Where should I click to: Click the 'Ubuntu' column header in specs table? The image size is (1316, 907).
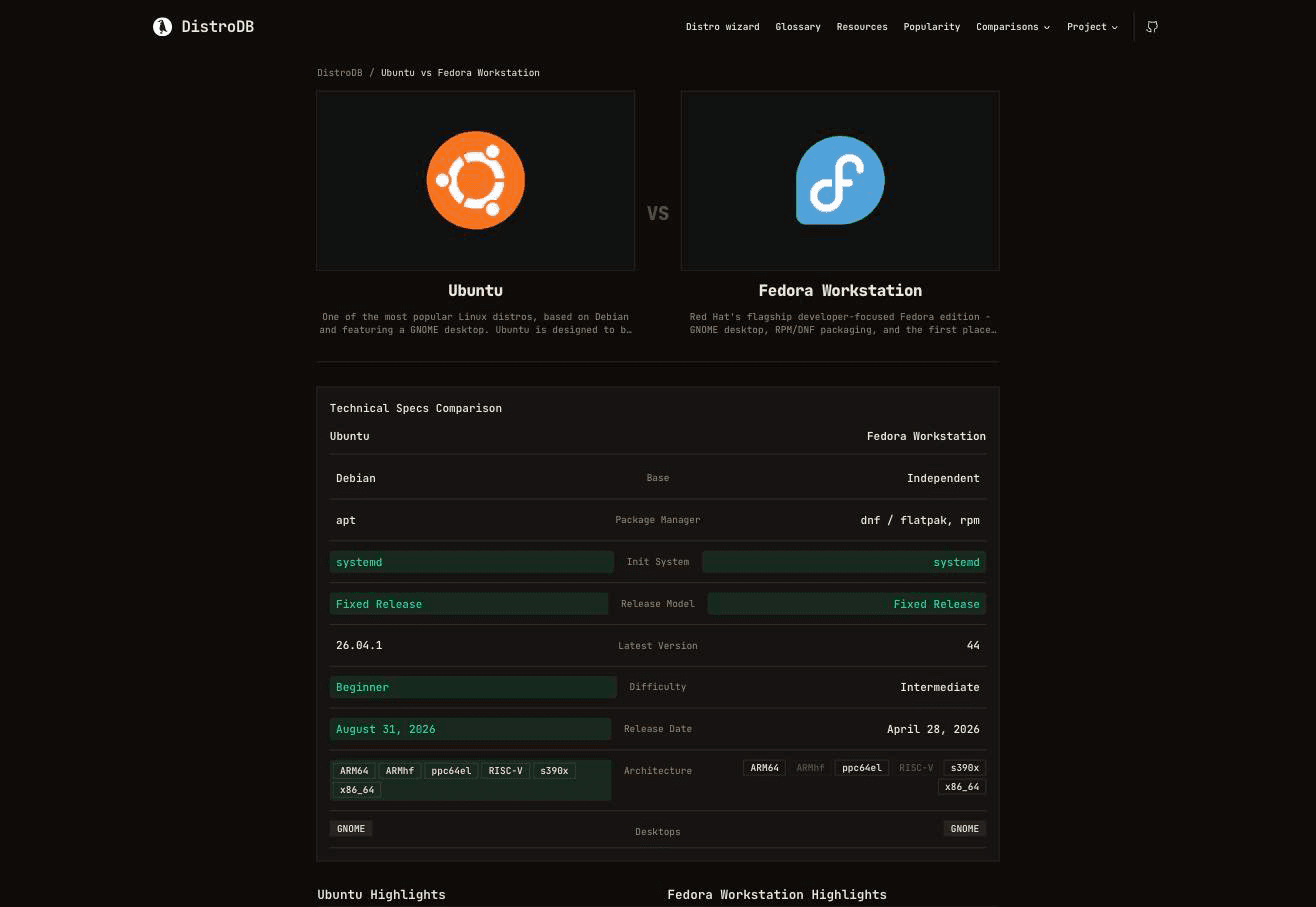click(x=350, y=436)
